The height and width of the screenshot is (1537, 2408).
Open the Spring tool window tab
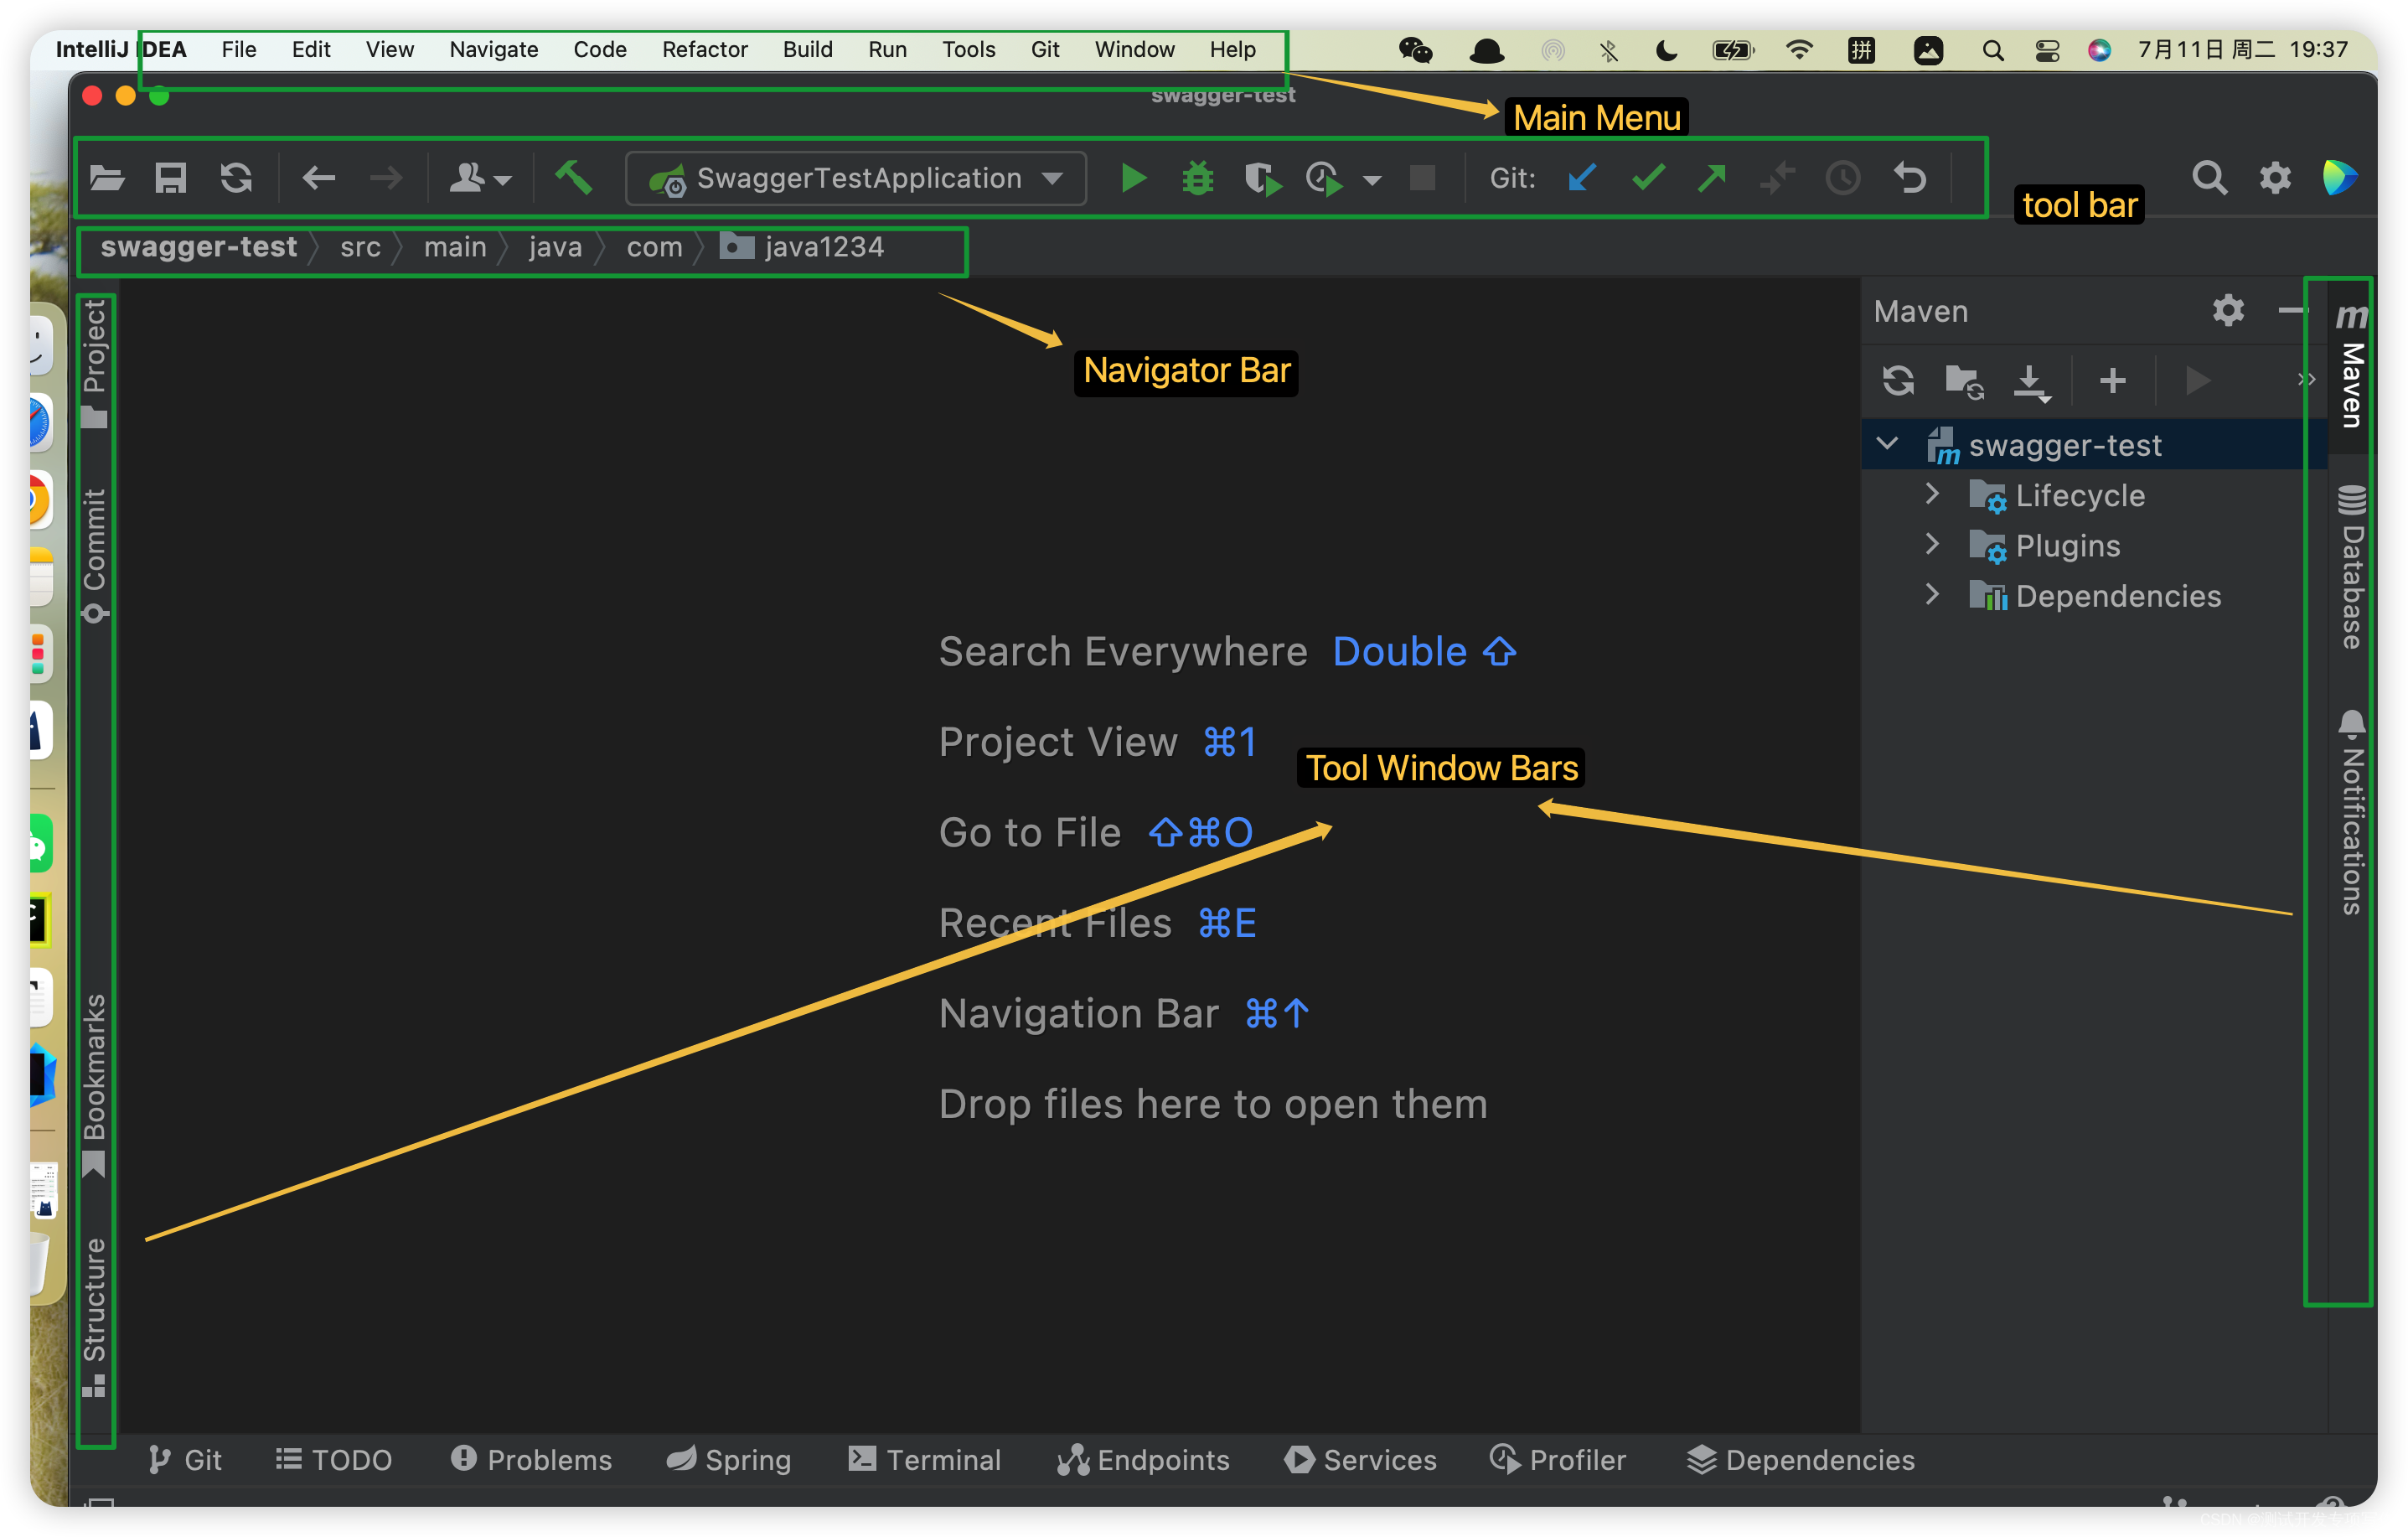click(729, 1460)
